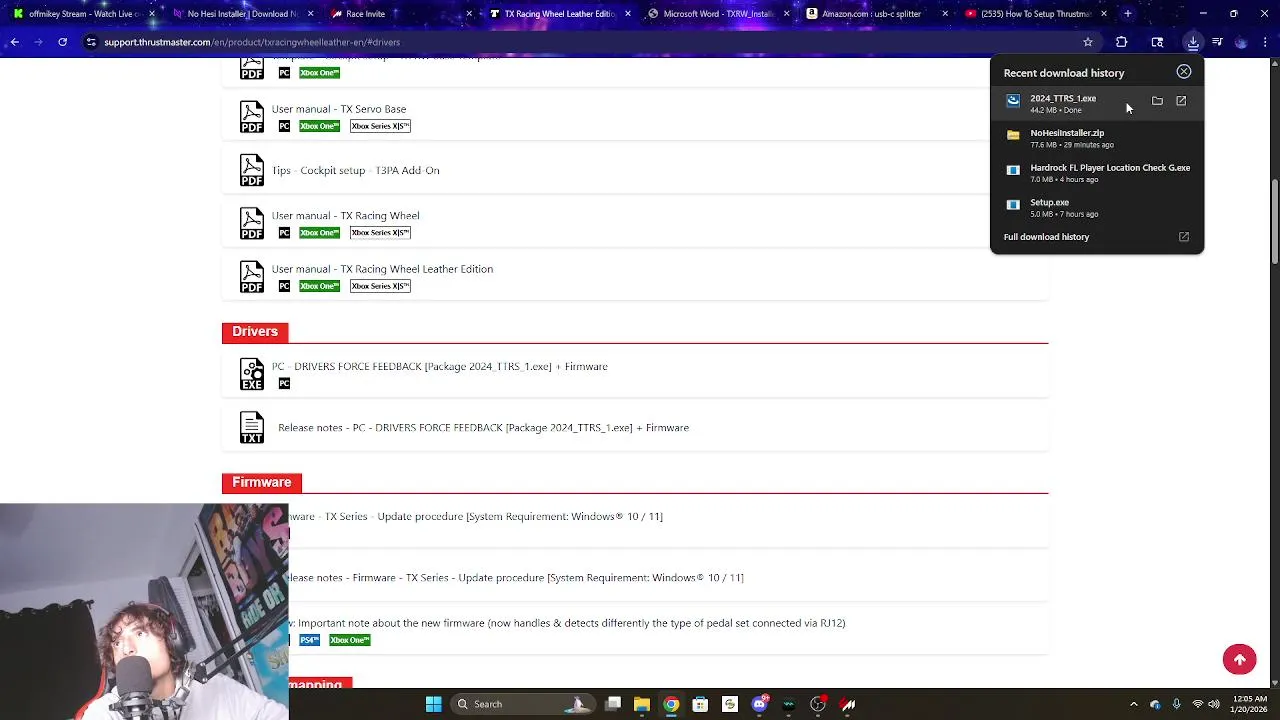Open a new browser tab
This screenshot has height=720, width=1280.
coord(1127,14)
